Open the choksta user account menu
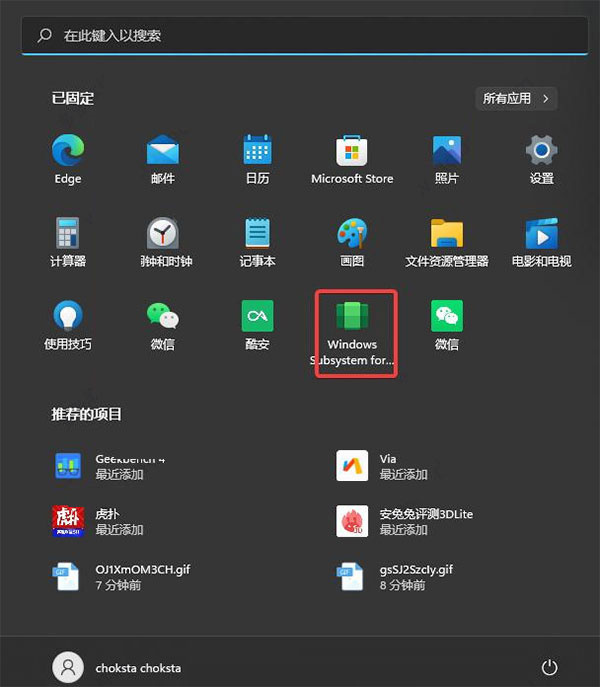 [118, 667]
